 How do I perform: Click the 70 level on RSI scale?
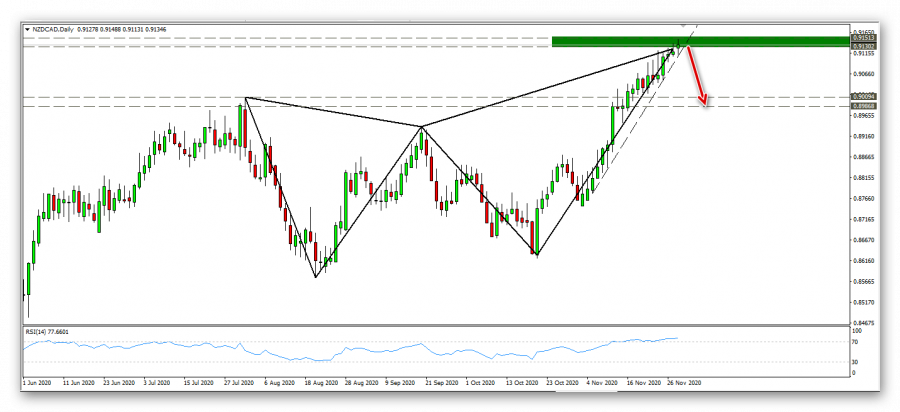click(x=856, y=343)
